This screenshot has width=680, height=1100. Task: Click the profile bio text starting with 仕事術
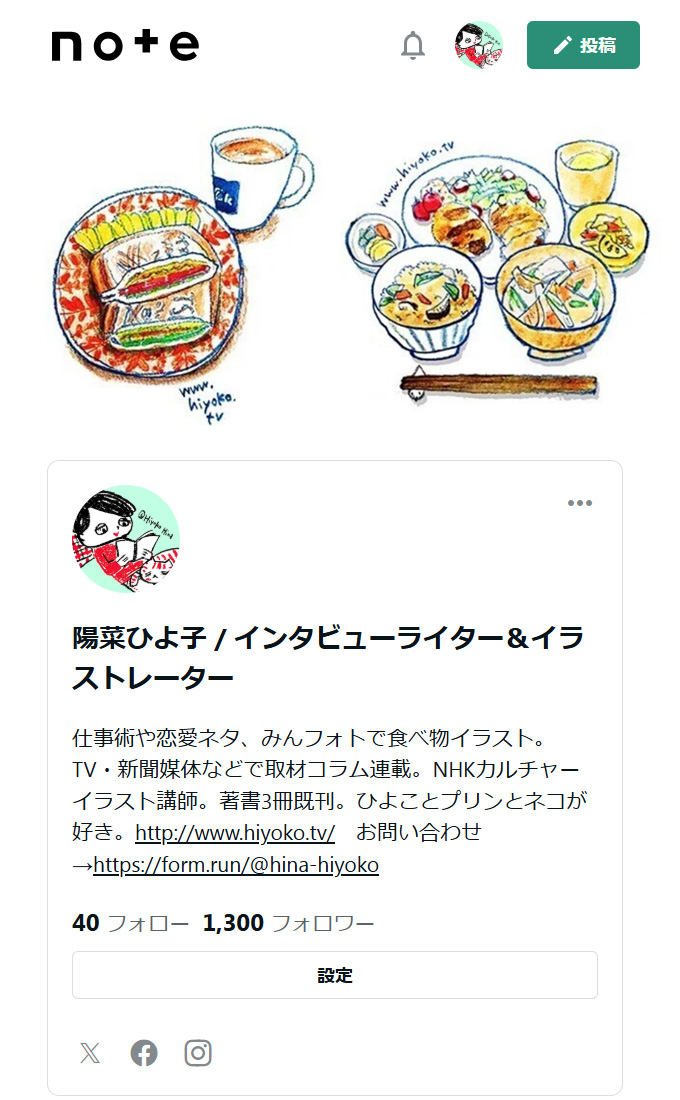point(330,801)
